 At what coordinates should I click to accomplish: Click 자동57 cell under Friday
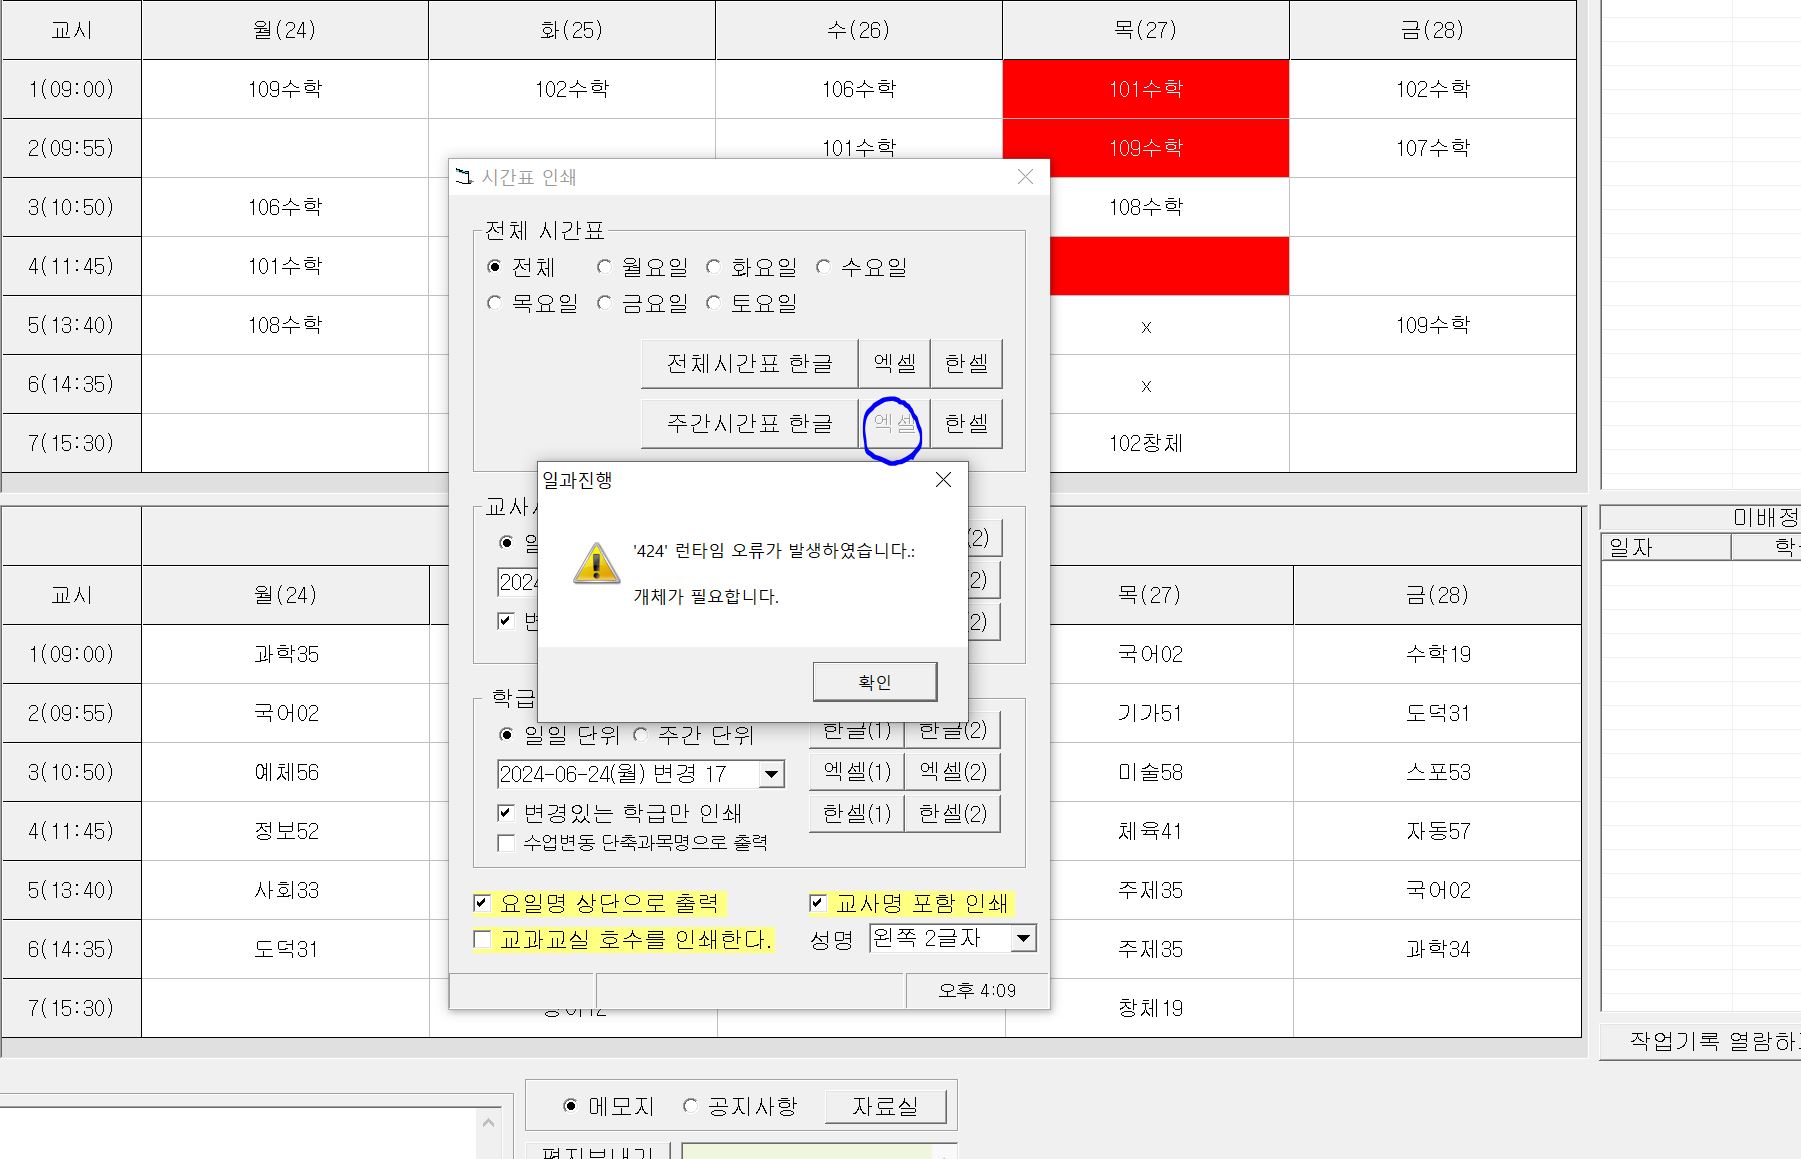[1438, 831]
